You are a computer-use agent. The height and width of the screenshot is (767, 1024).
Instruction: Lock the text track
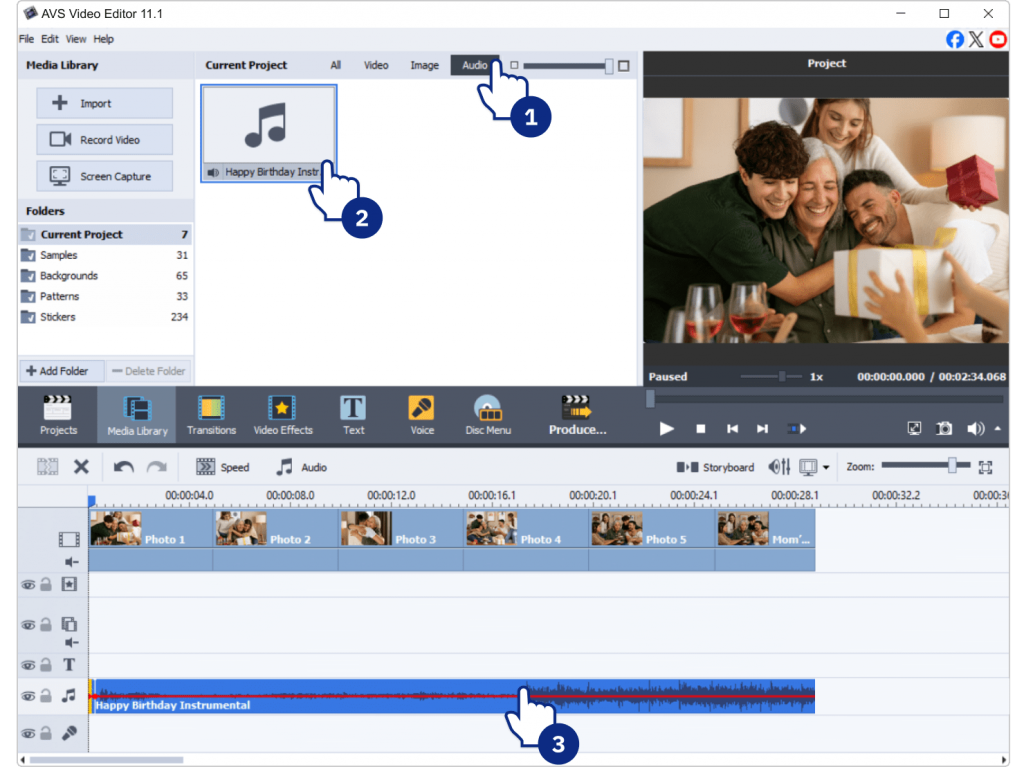(x=46, y=665)
